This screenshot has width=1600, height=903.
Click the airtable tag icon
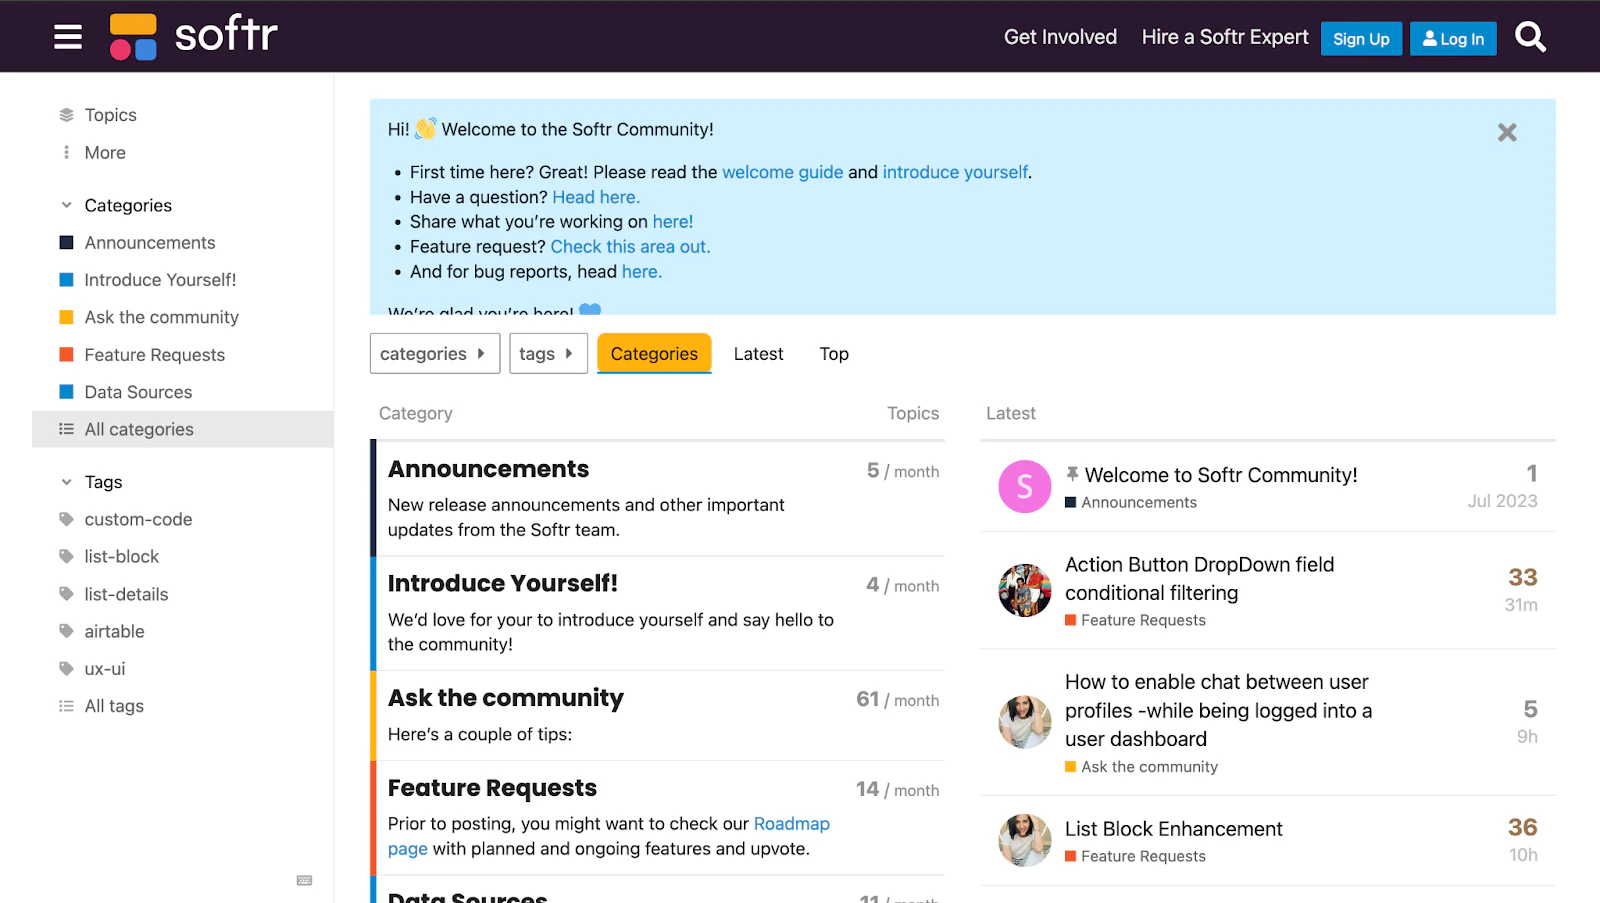click(66, 631)
